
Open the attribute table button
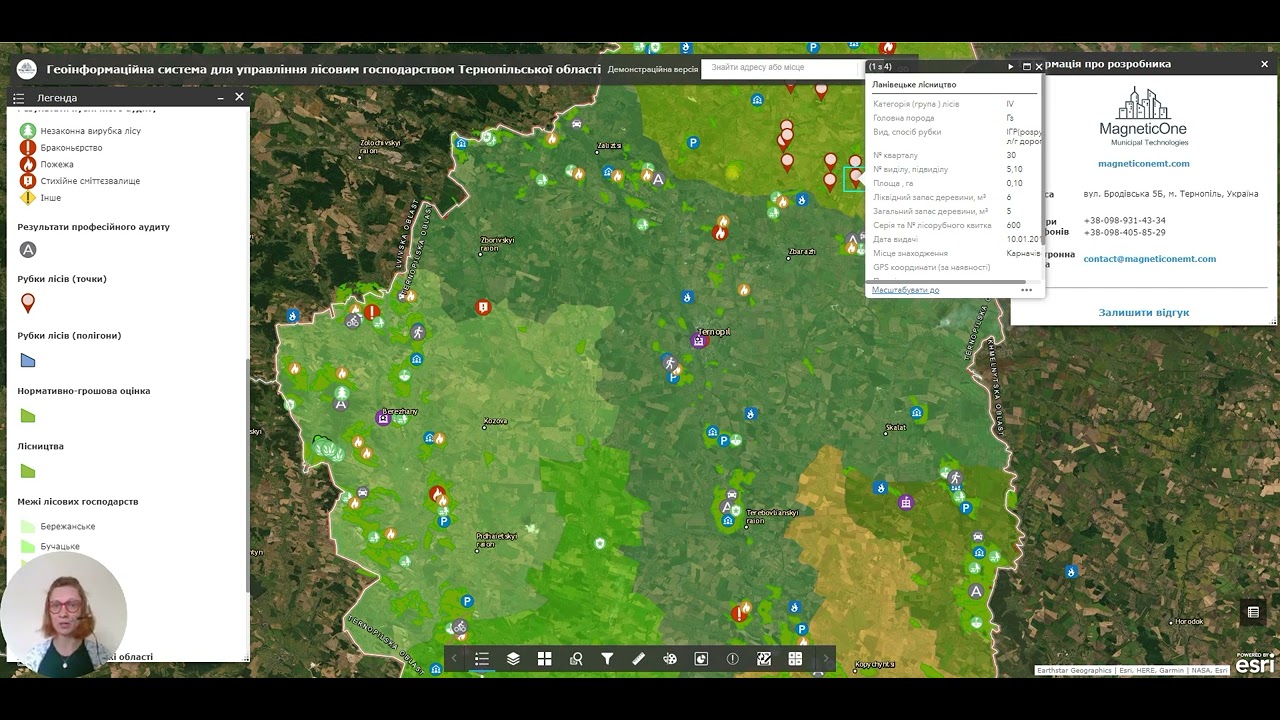[x=1252, y=612]
